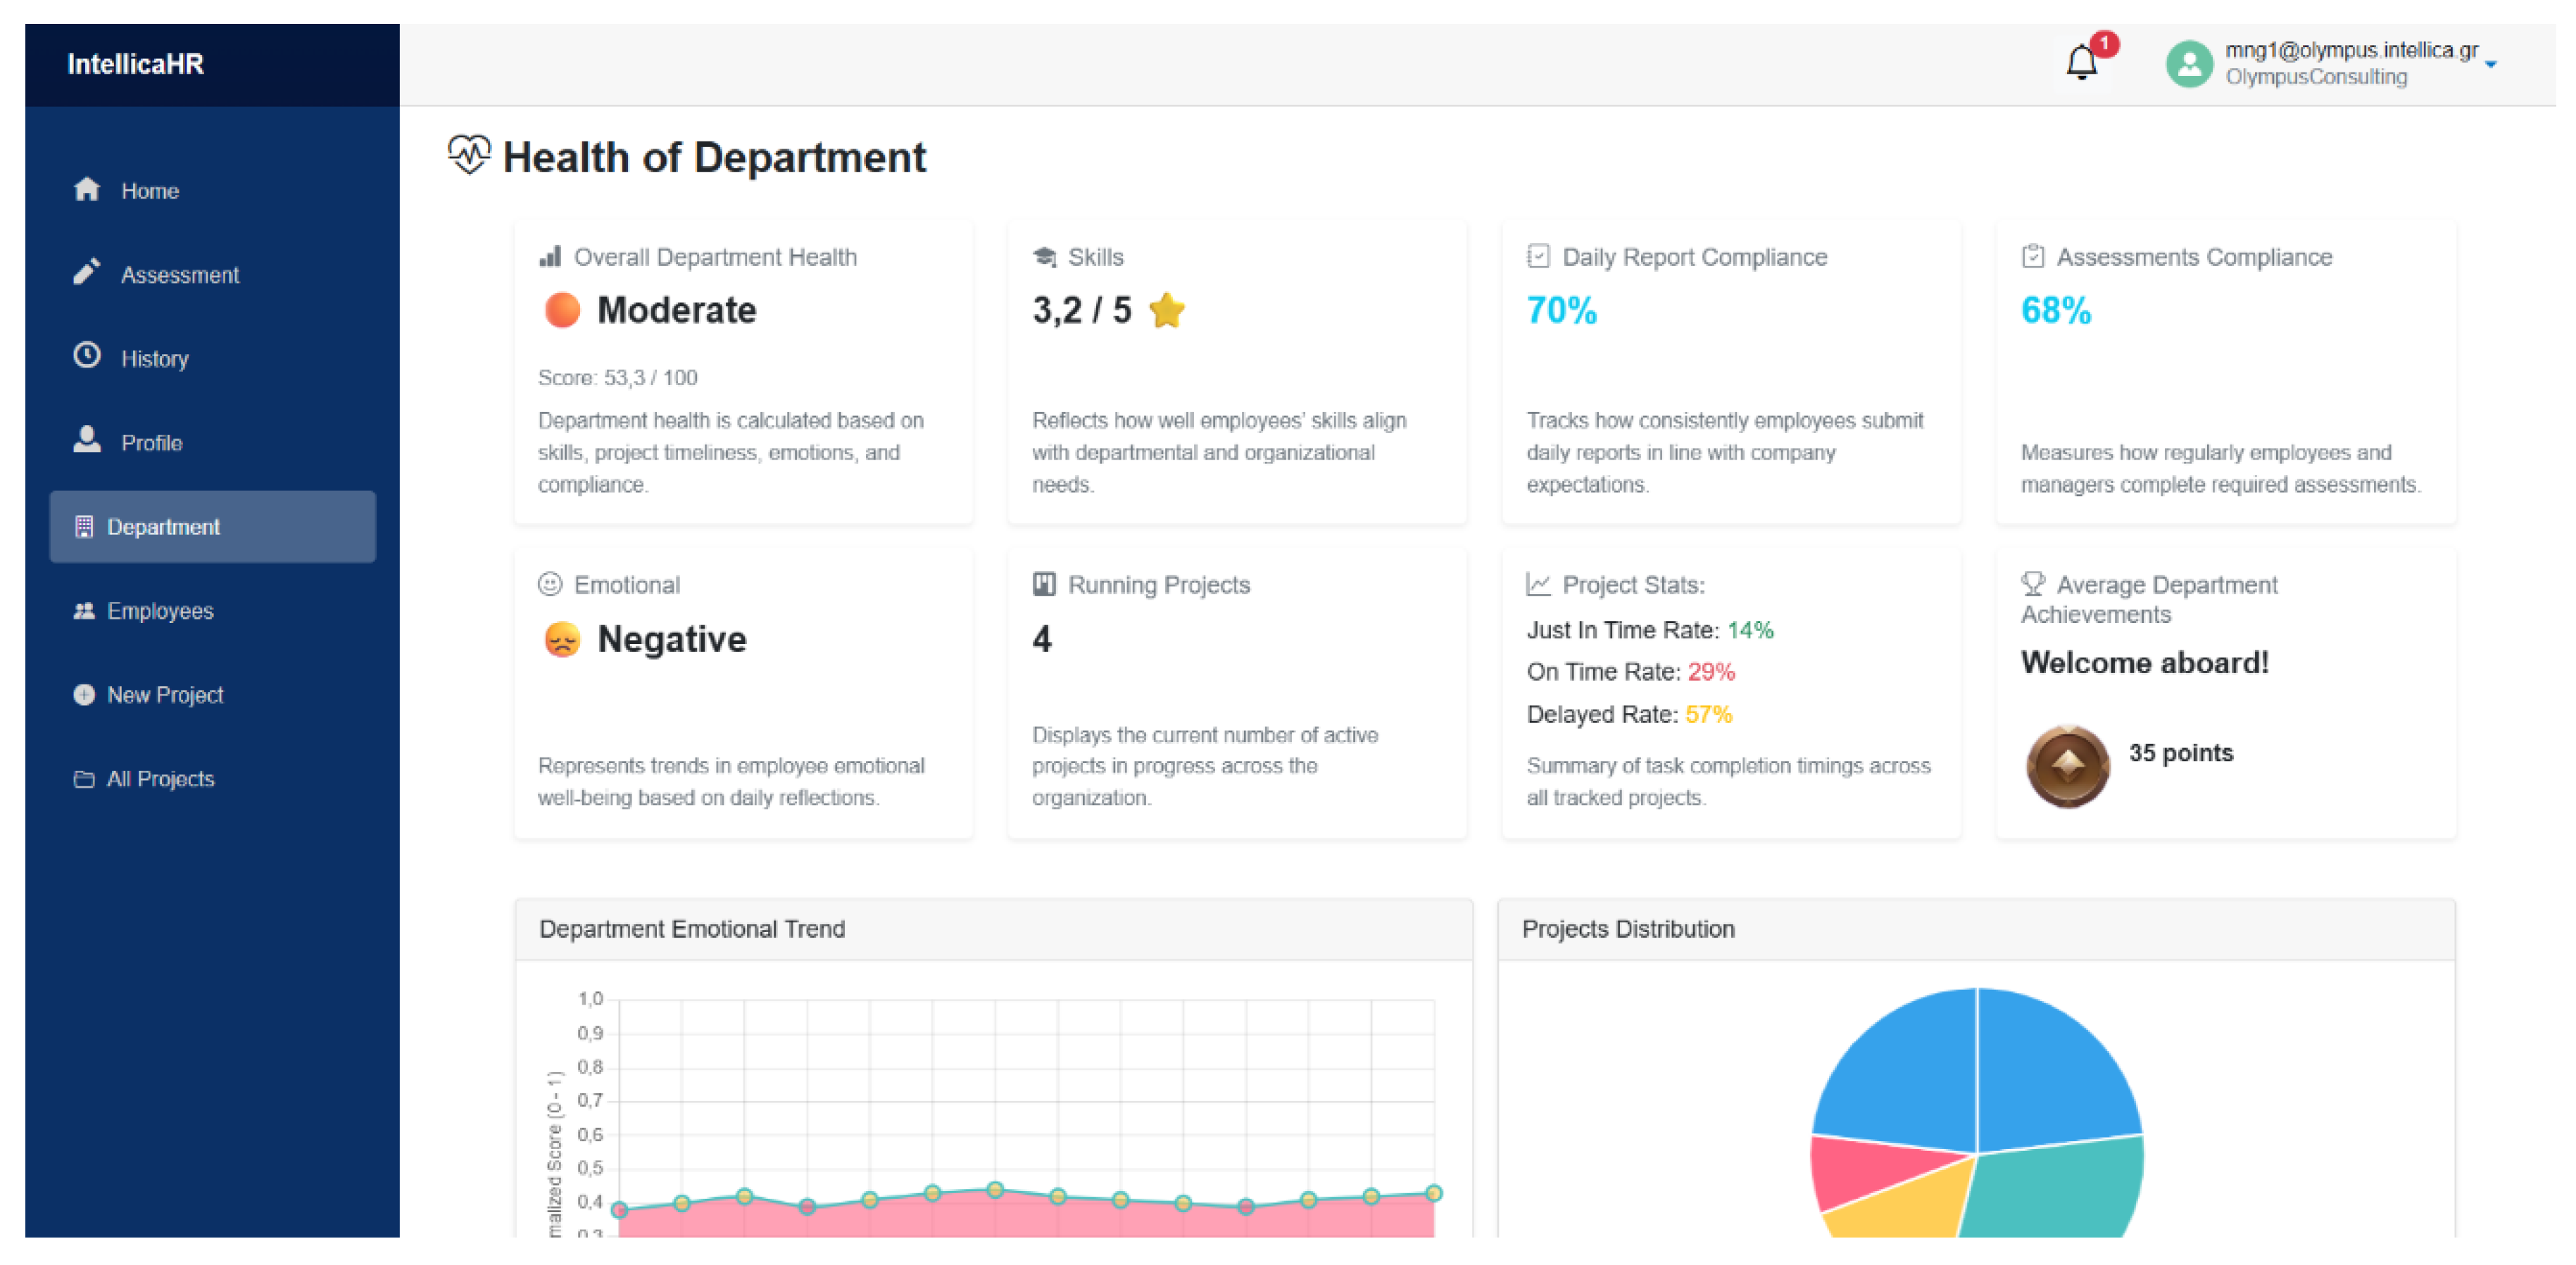Image resolution: width=2576 pixels, height=1265 pixels.
Task: Click the All Projects folder icon
Action: pos(84,779)
